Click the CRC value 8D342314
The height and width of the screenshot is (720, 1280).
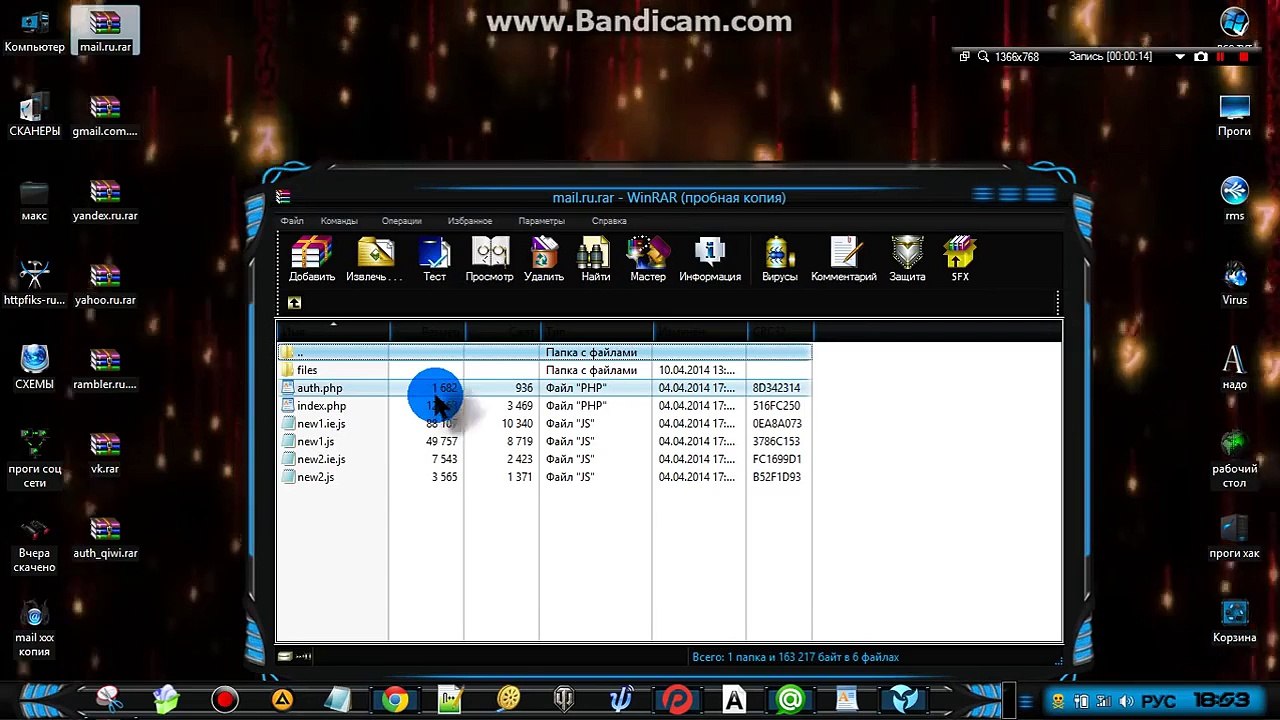[776, 388]
